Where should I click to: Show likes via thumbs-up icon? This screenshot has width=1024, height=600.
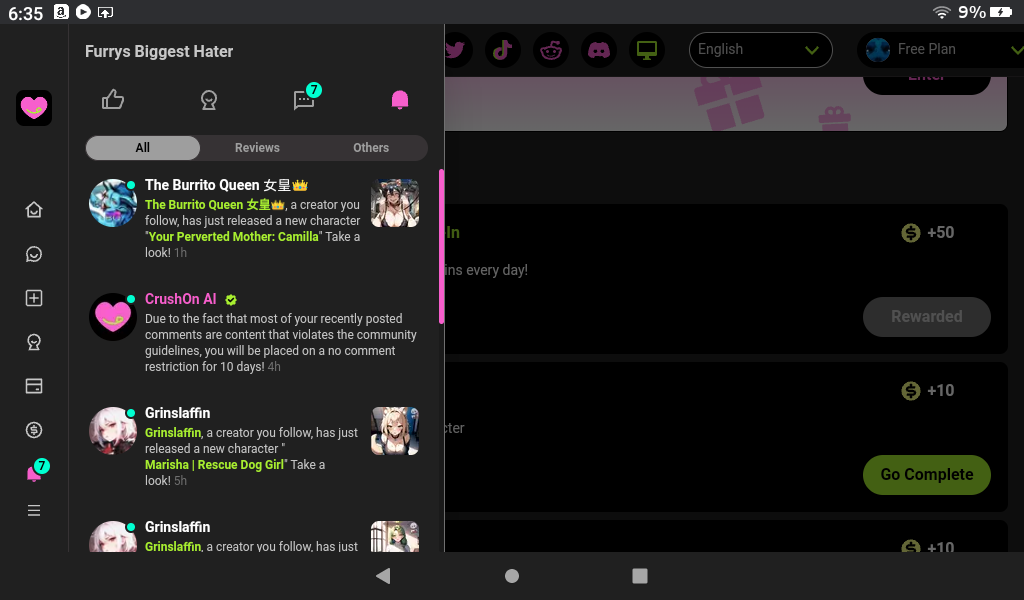coord(113,99)
